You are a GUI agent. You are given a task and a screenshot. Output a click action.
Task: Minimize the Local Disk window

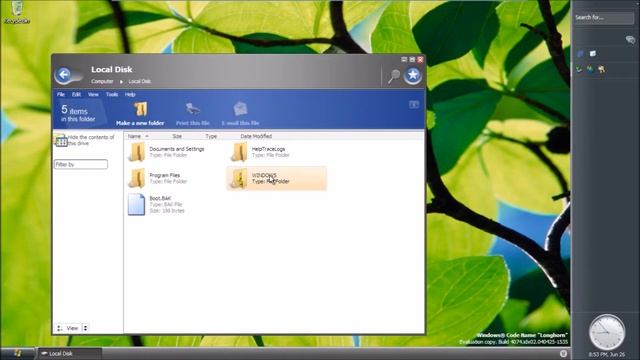coord(404,60)
